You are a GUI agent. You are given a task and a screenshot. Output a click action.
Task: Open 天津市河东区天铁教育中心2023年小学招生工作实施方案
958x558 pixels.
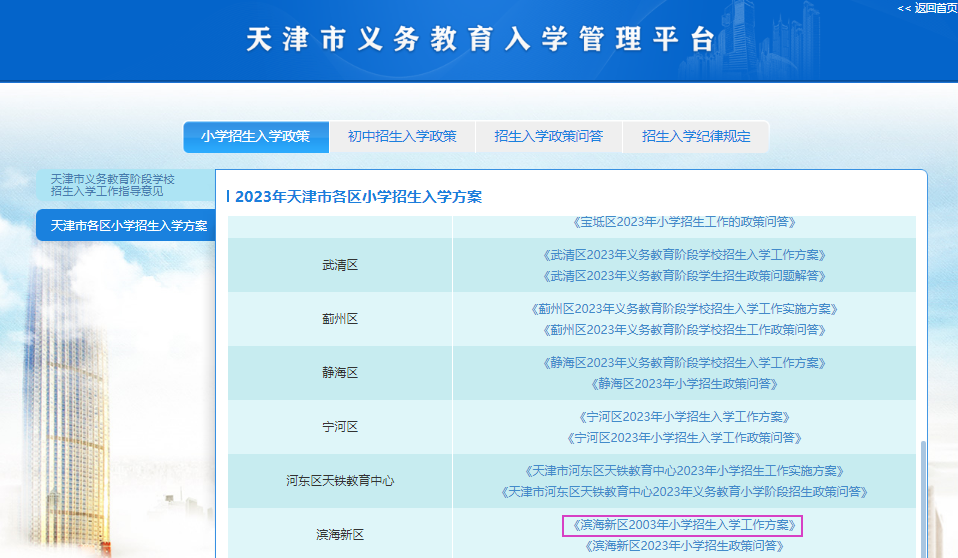pyautogui.click(x=684, y=471)
